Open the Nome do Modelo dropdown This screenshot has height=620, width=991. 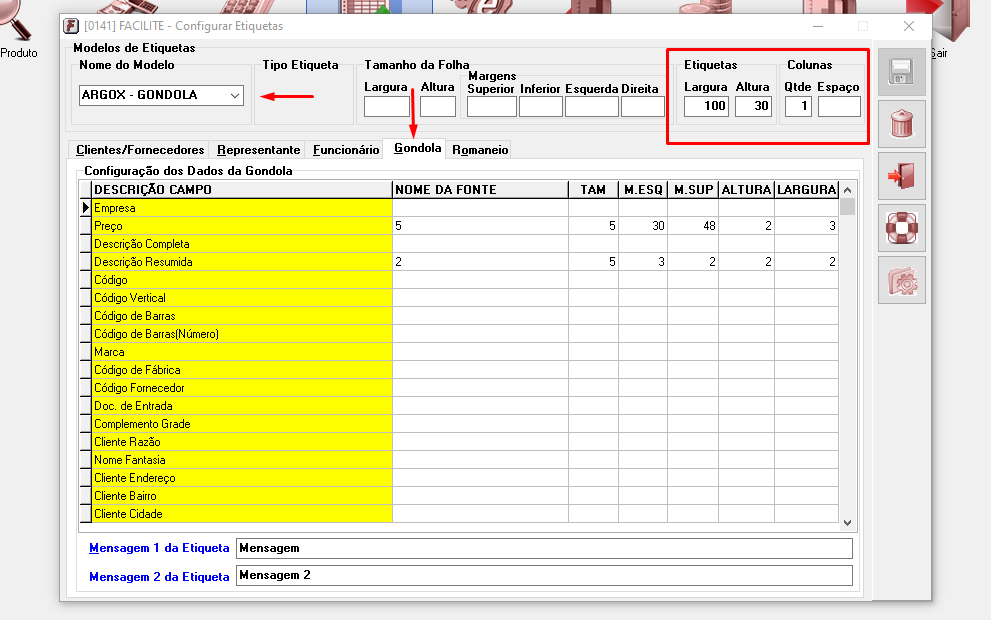(x=234, y=95)
